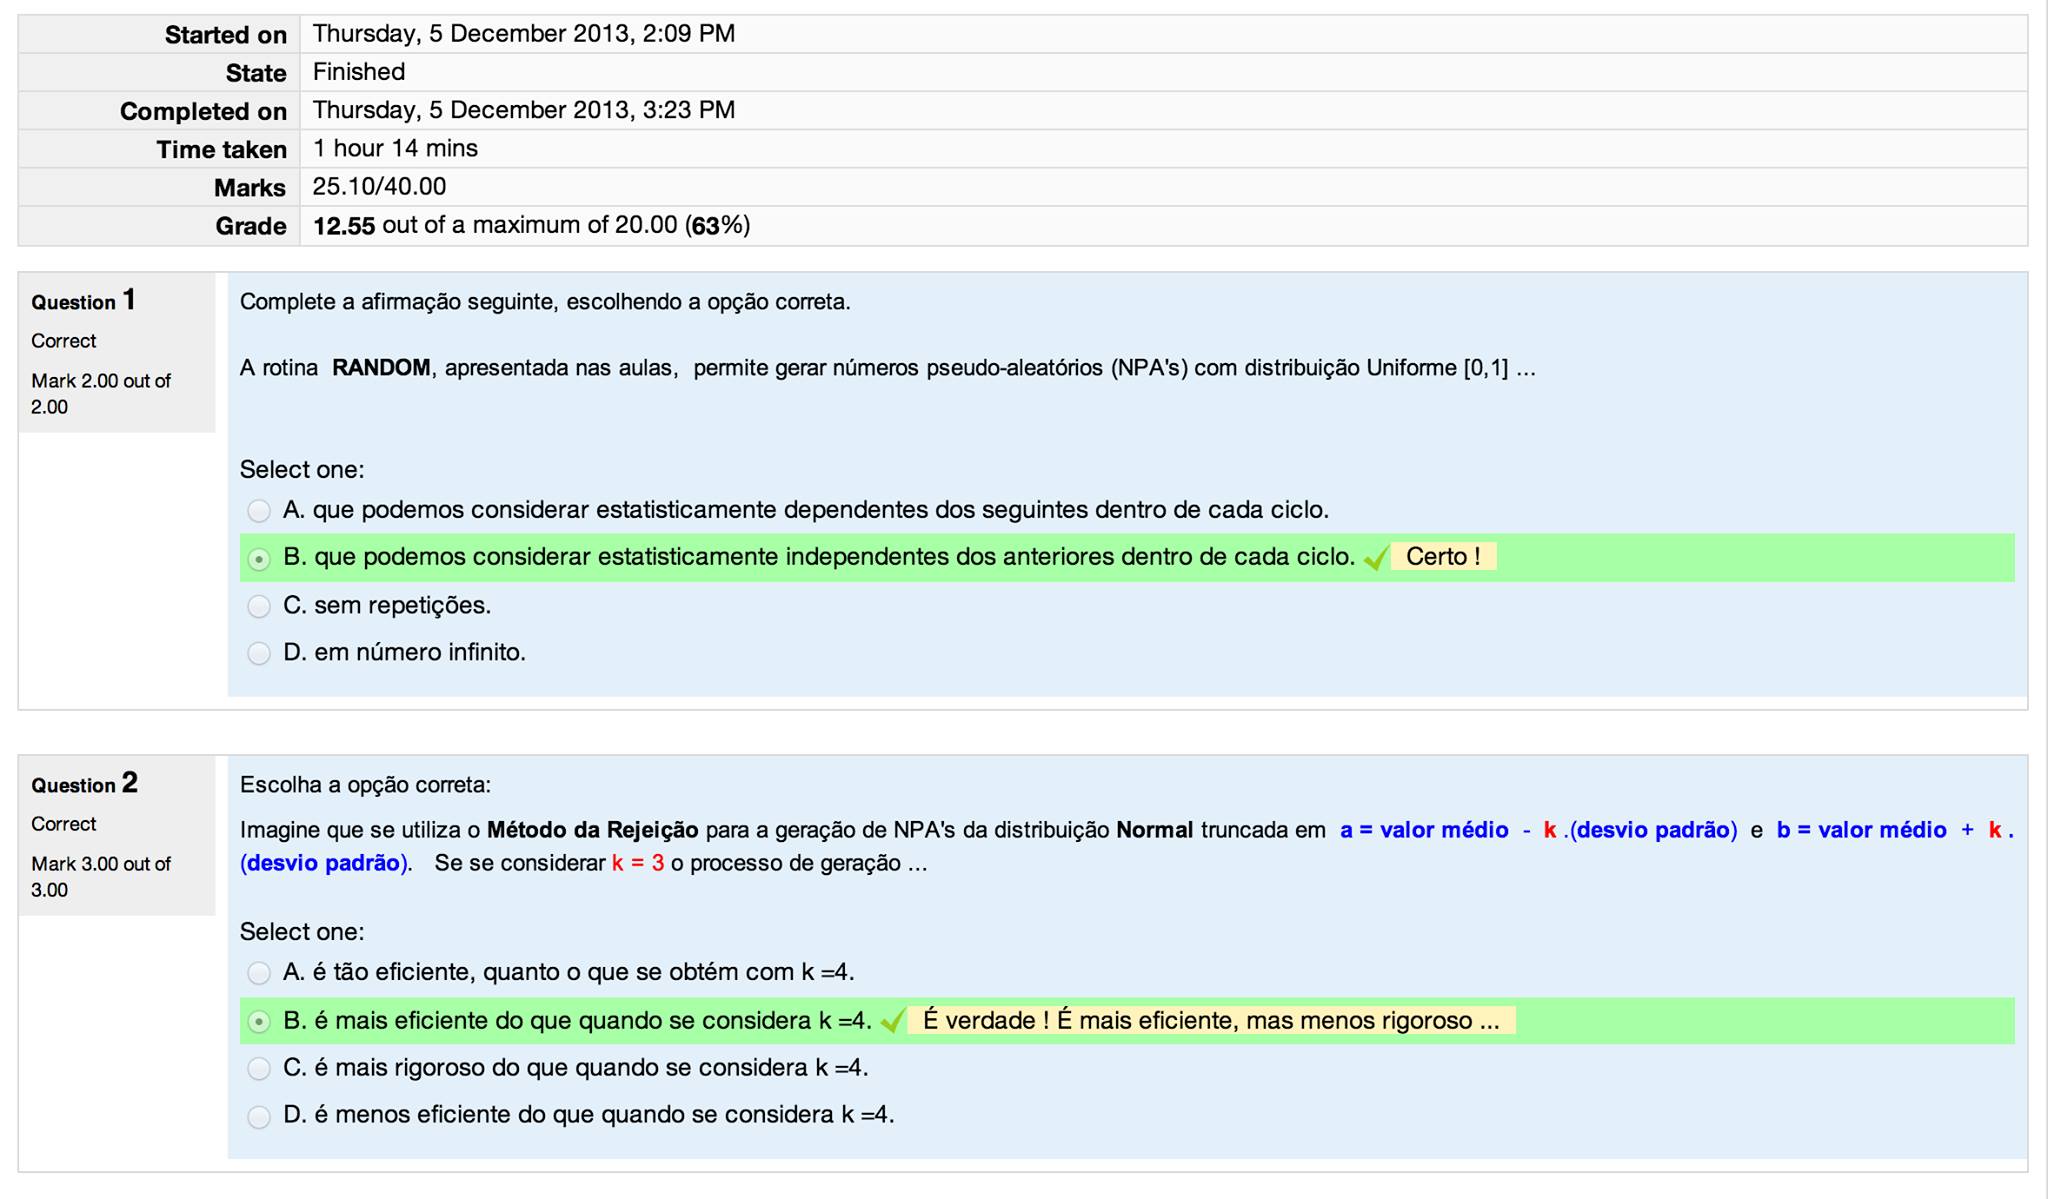Select Question 2 option A radio button
This screenshot has height=1199, width=2048.
click(x=259, y=973)
